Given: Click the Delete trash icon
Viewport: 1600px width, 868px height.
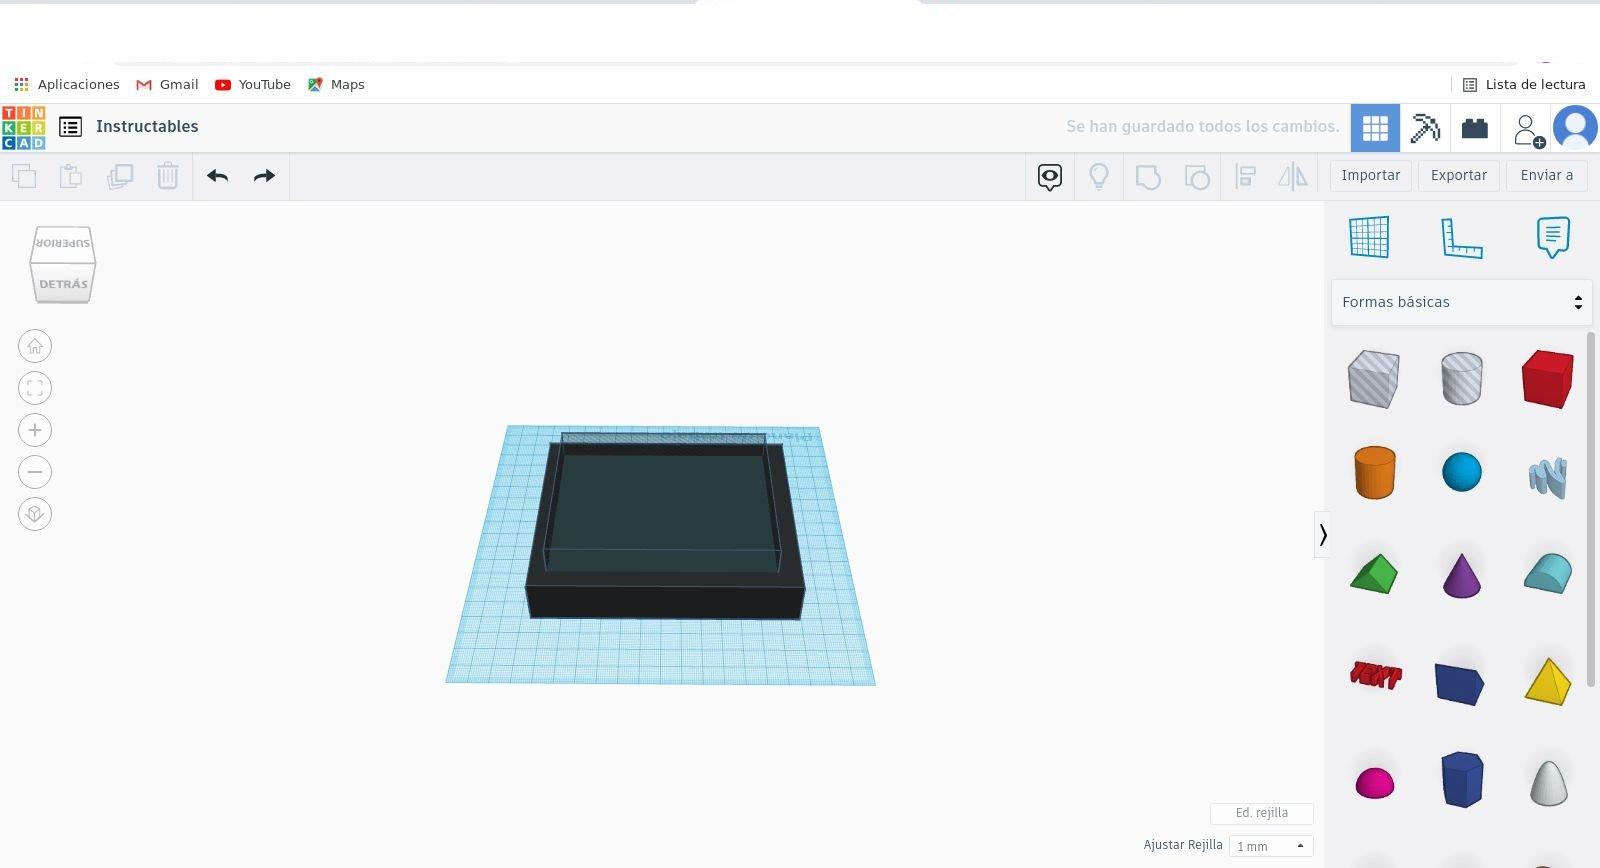Looking at the screenshot, I should tap(167, 176).
